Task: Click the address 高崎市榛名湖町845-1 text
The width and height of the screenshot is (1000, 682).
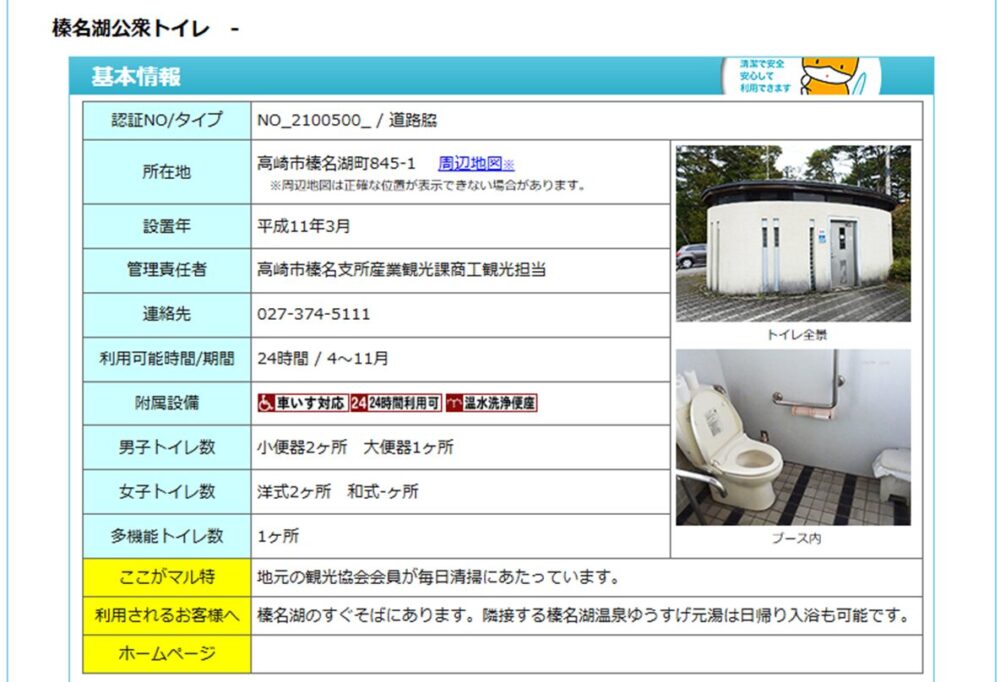Action: [337, 164]
